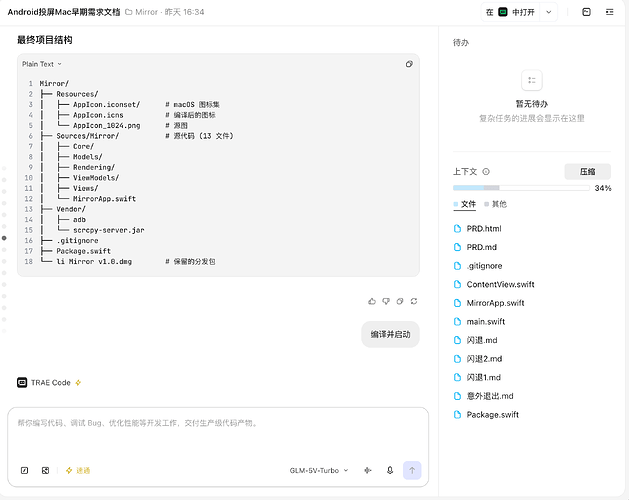Click the lightning icon next to TRAE Code
This screenshot has width=629, height=500.
(78, 382)
